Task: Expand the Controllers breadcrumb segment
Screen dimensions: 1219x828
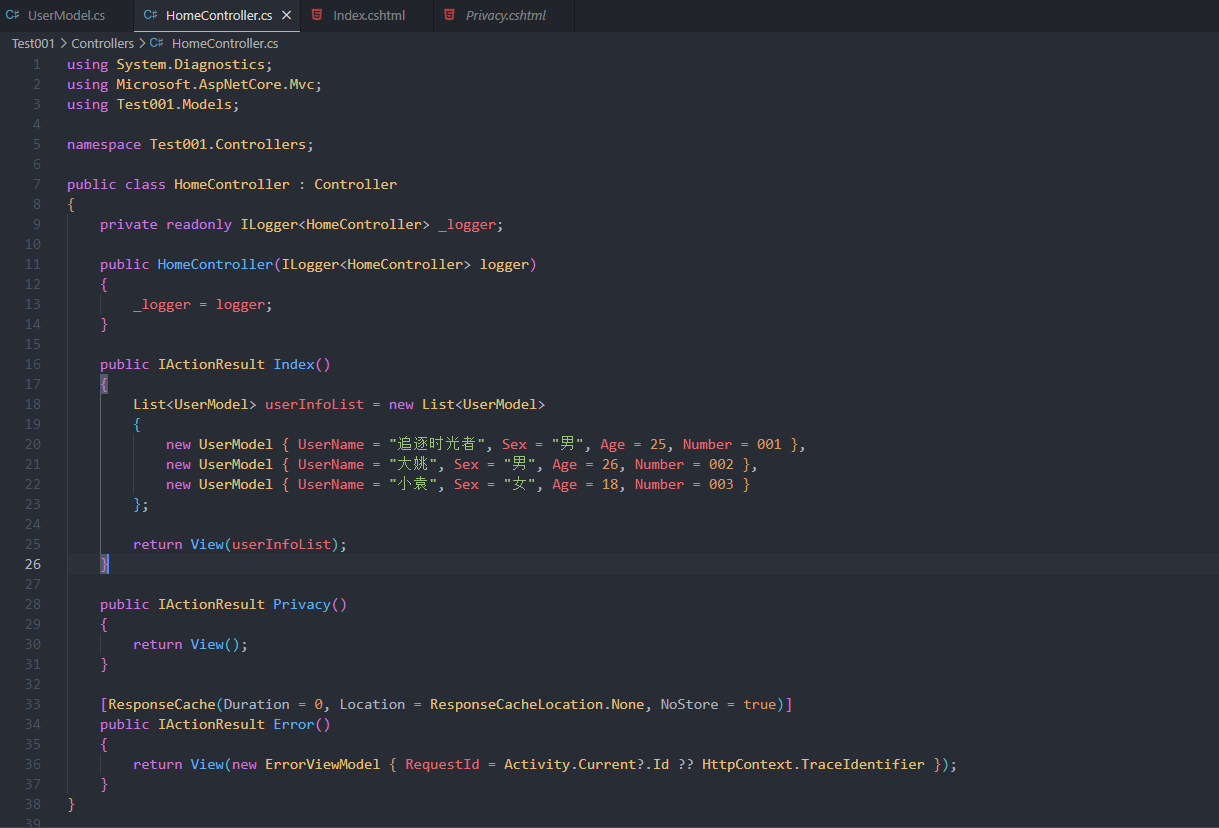Action: pyautogui.click(x=102, y=43)
